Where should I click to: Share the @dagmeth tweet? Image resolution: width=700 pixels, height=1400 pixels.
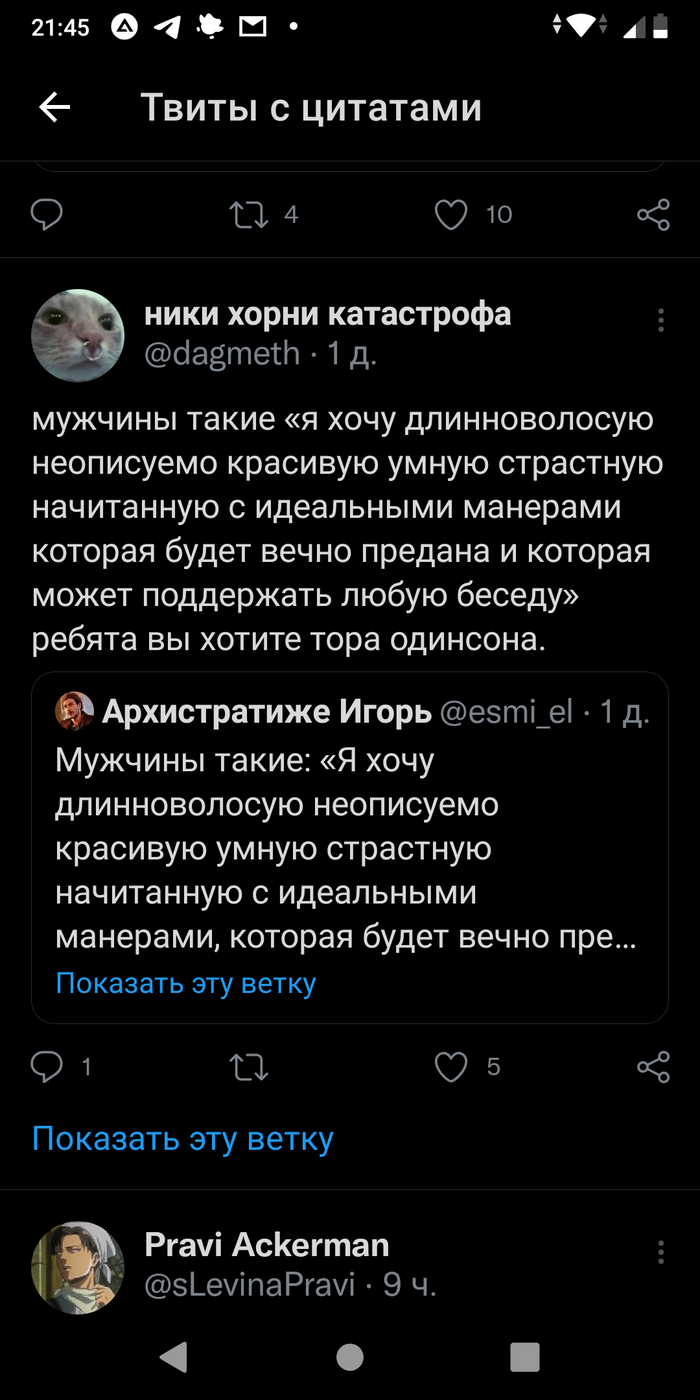coord(653,1068)
